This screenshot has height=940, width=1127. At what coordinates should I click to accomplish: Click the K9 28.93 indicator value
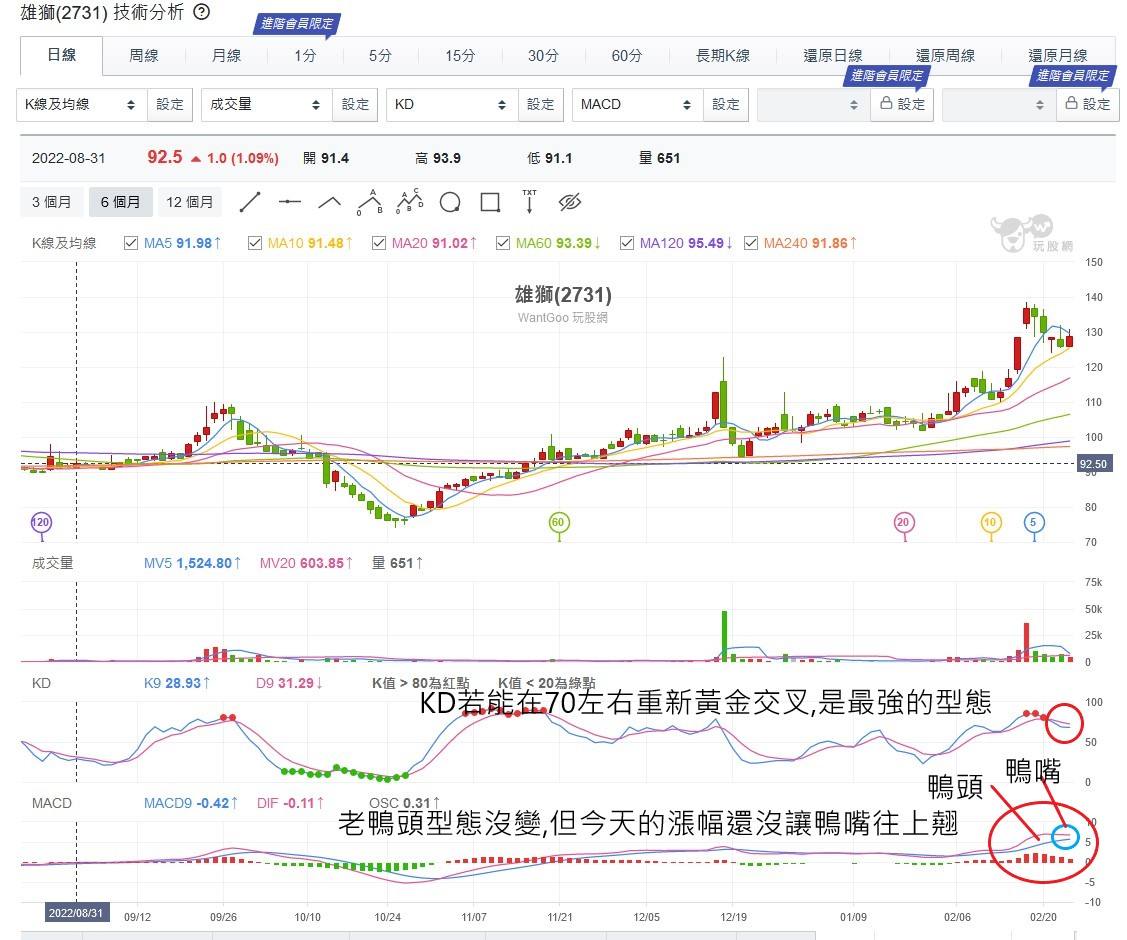pyautogui.click(x=177, y=683)
